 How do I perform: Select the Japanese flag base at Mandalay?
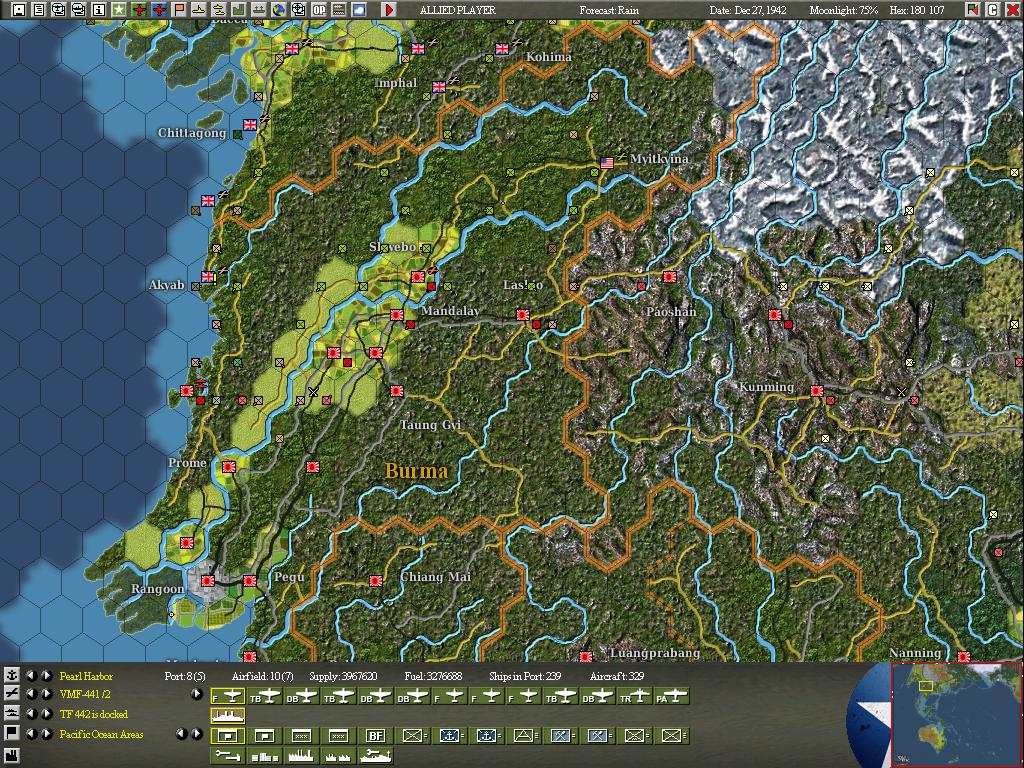(397, 315)
